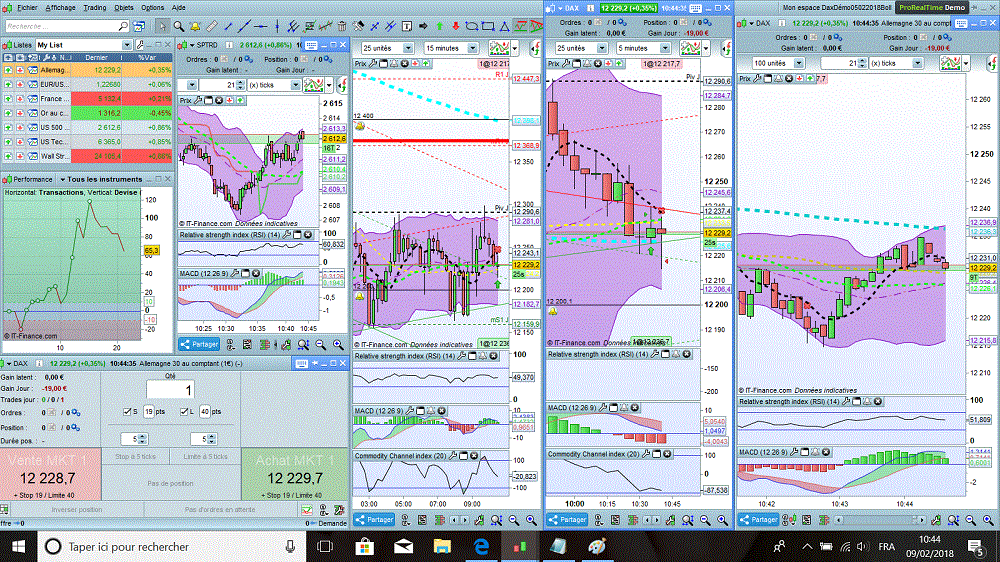
Task: Open the chart icon beside the search box
Action: pyautogui.click(x=139, y=26)
